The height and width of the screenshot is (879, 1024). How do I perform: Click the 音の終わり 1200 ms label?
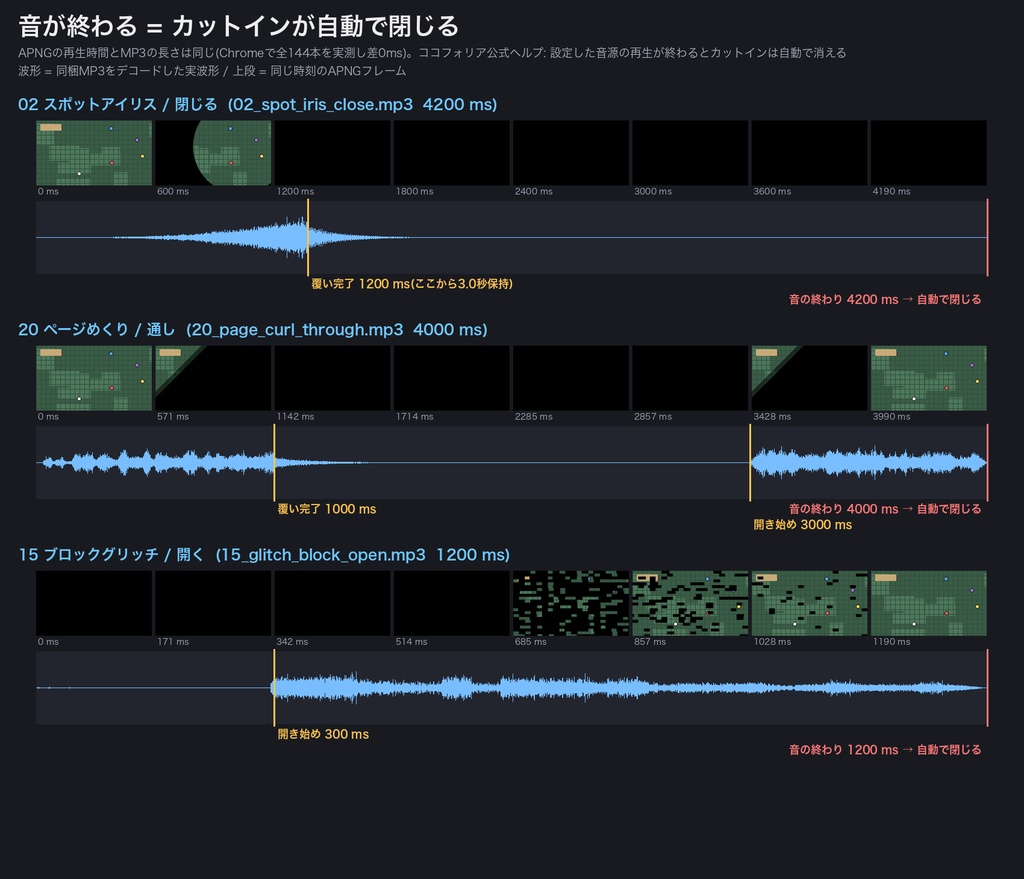(x=885, y=750)
